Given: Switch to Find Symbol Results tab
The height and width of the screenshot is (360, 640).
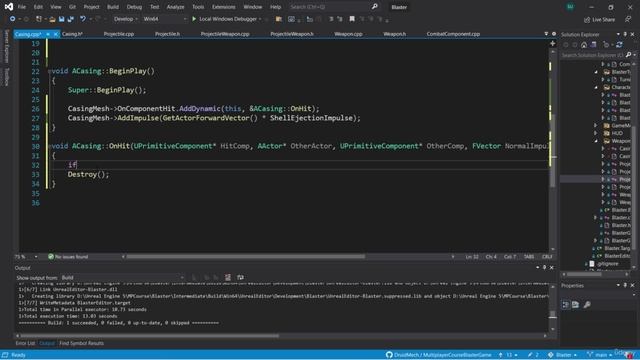Looking at the screenshot, I should point(81,343).
